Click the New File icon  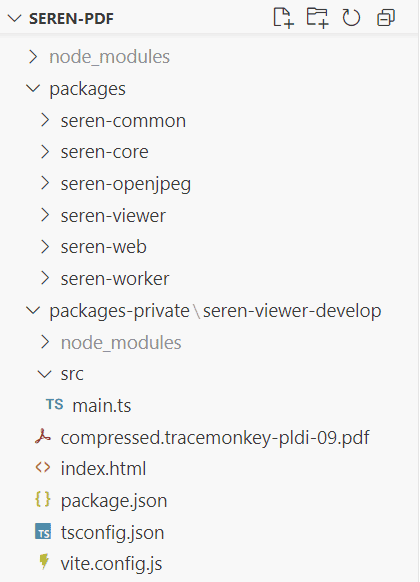(x=283, y=17)
